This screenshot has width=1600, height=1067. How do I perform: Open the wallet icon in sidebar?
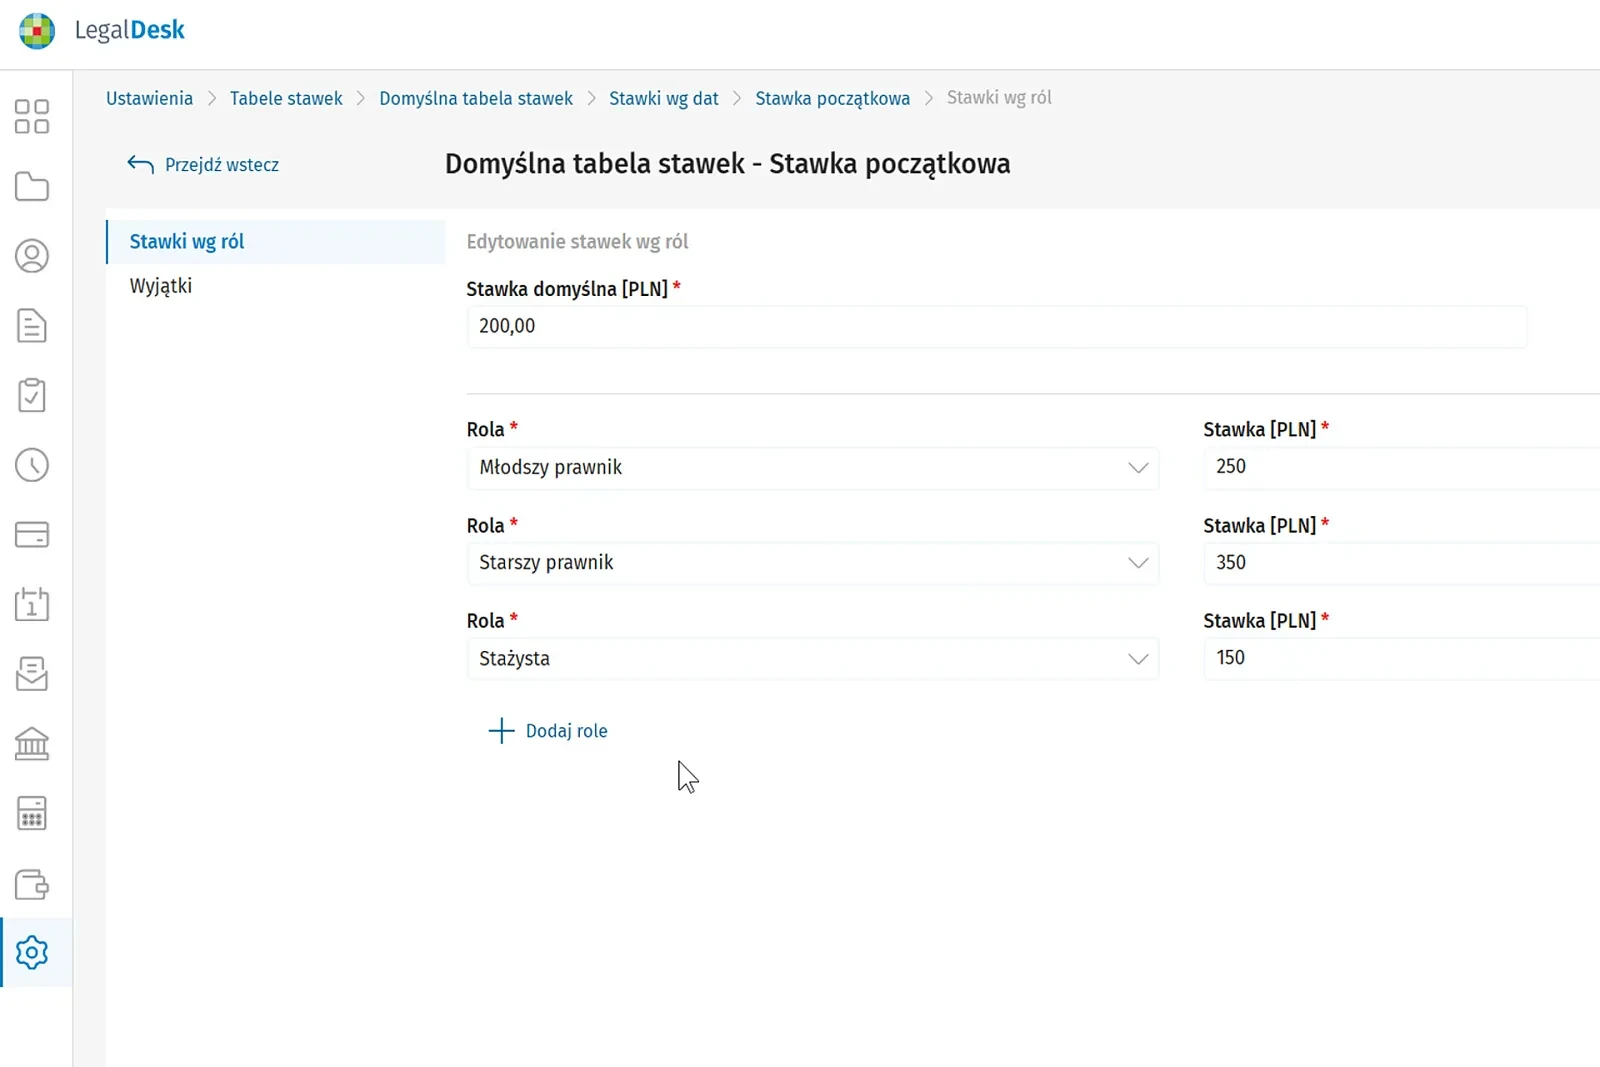coord(32,884)
